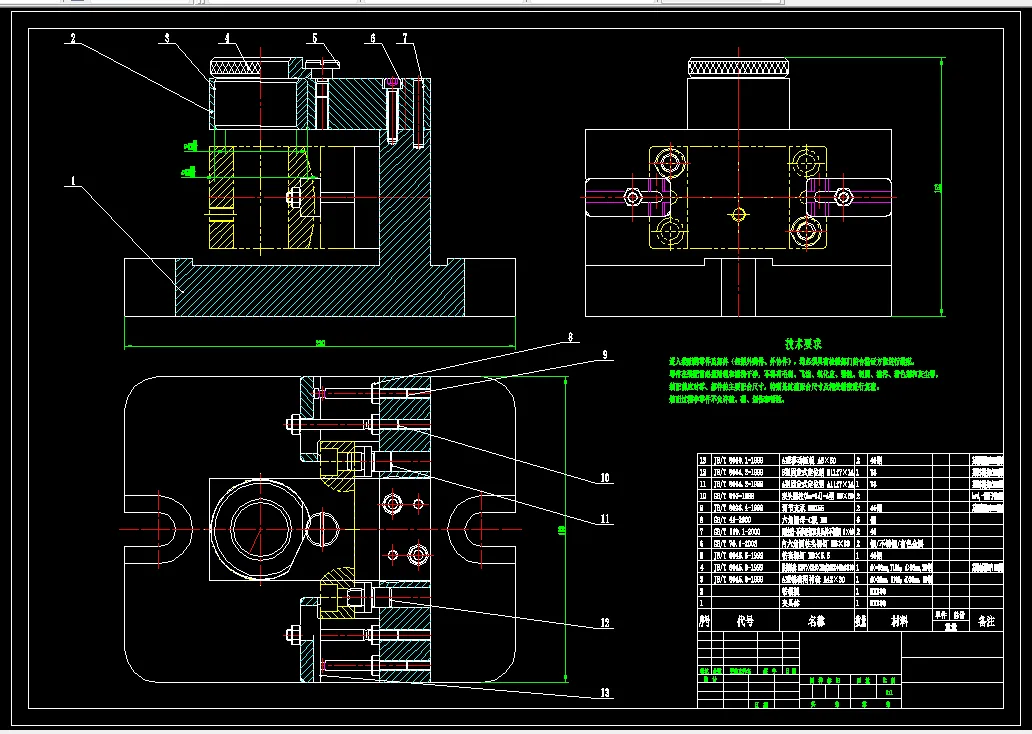Select part callout number 8 beside plan view

[570, 337]
